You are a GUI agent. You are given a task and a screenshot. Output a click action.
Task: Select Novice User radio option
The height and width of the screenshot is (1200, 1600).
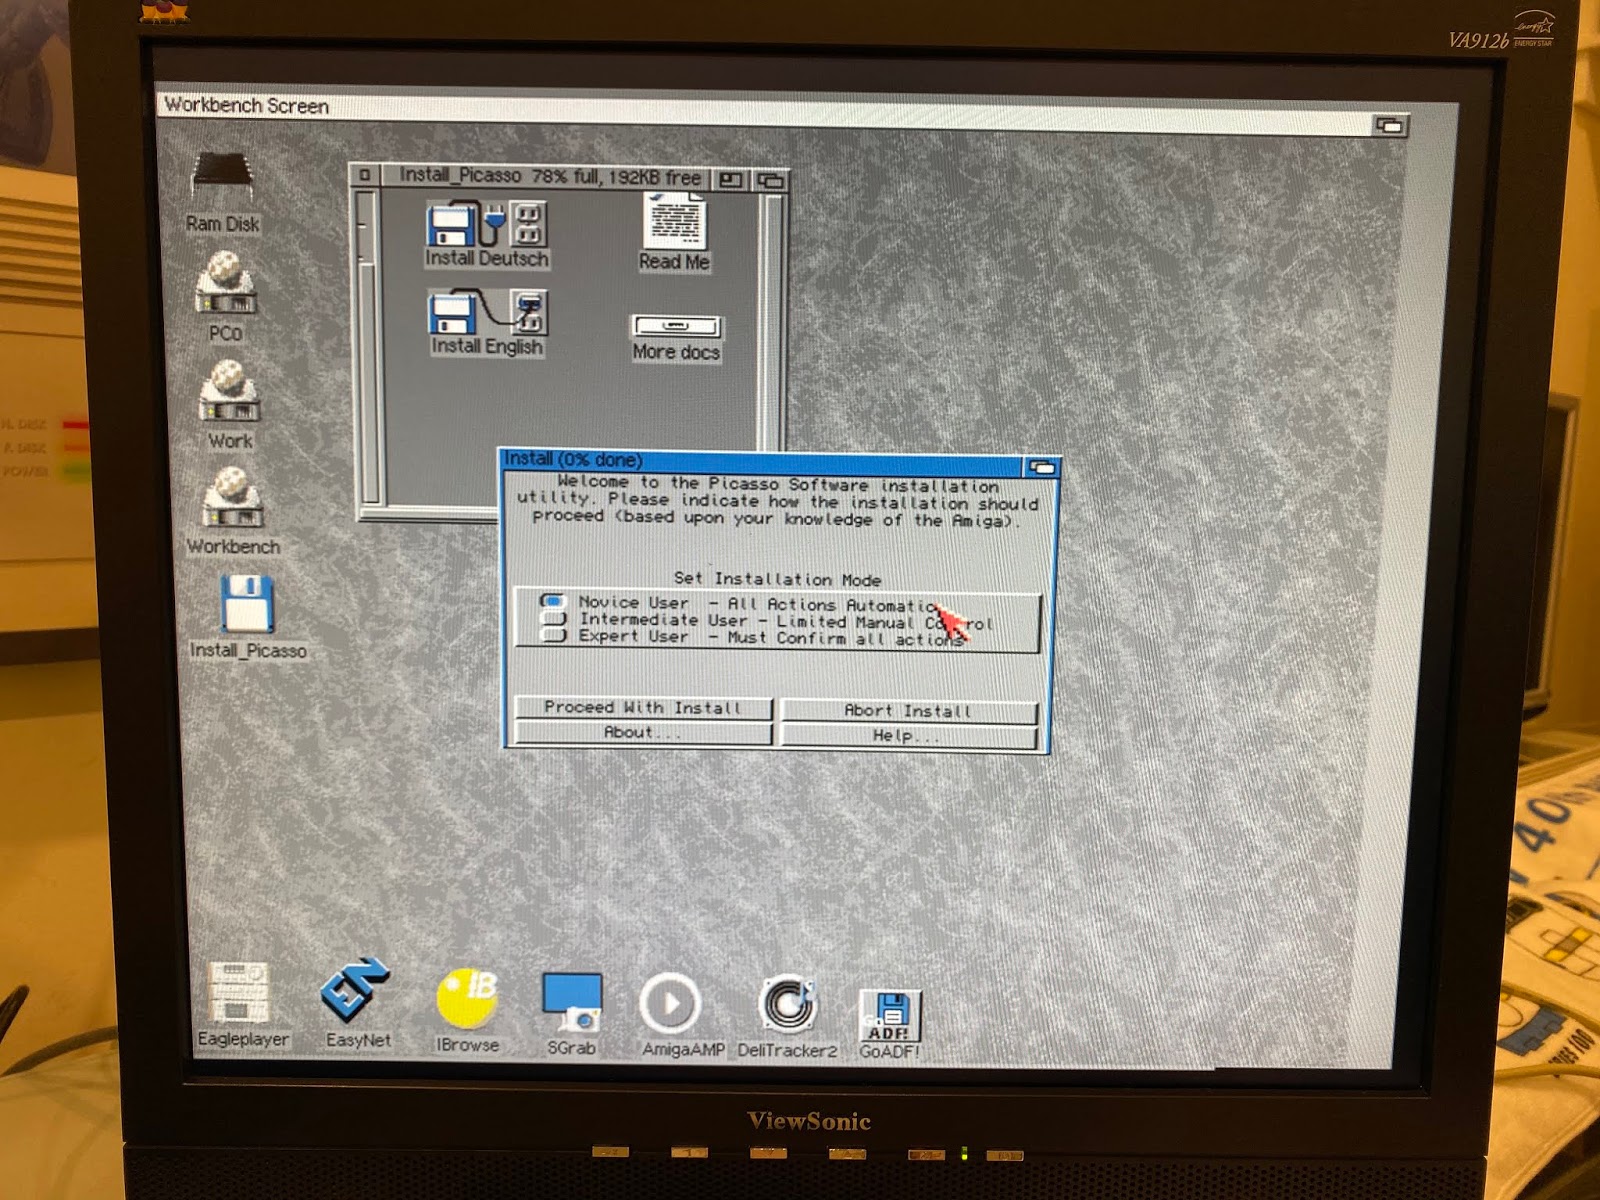pos(553,602)
